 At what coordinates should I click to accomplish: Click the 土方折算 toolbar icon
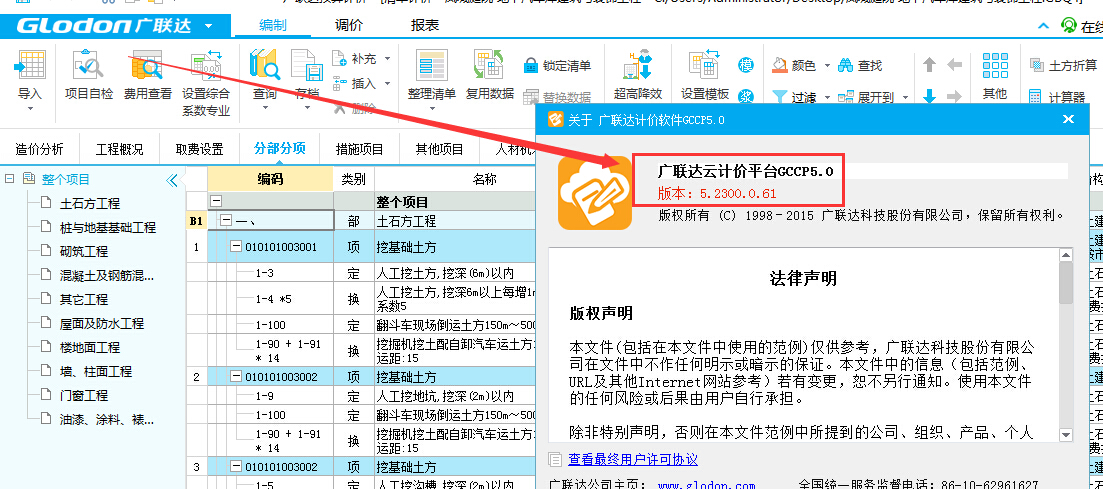(x=1035, y=65)
